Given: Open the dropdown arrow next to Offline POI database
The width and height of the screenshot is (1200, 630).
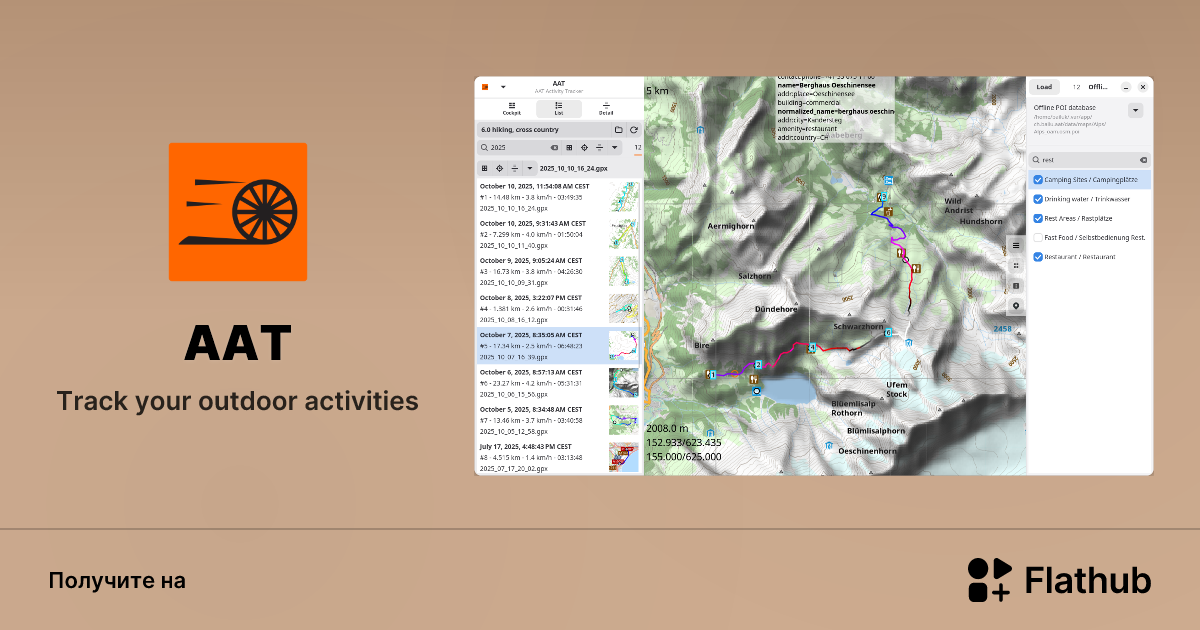Looking at the screenshot, I should point(1135,109).
